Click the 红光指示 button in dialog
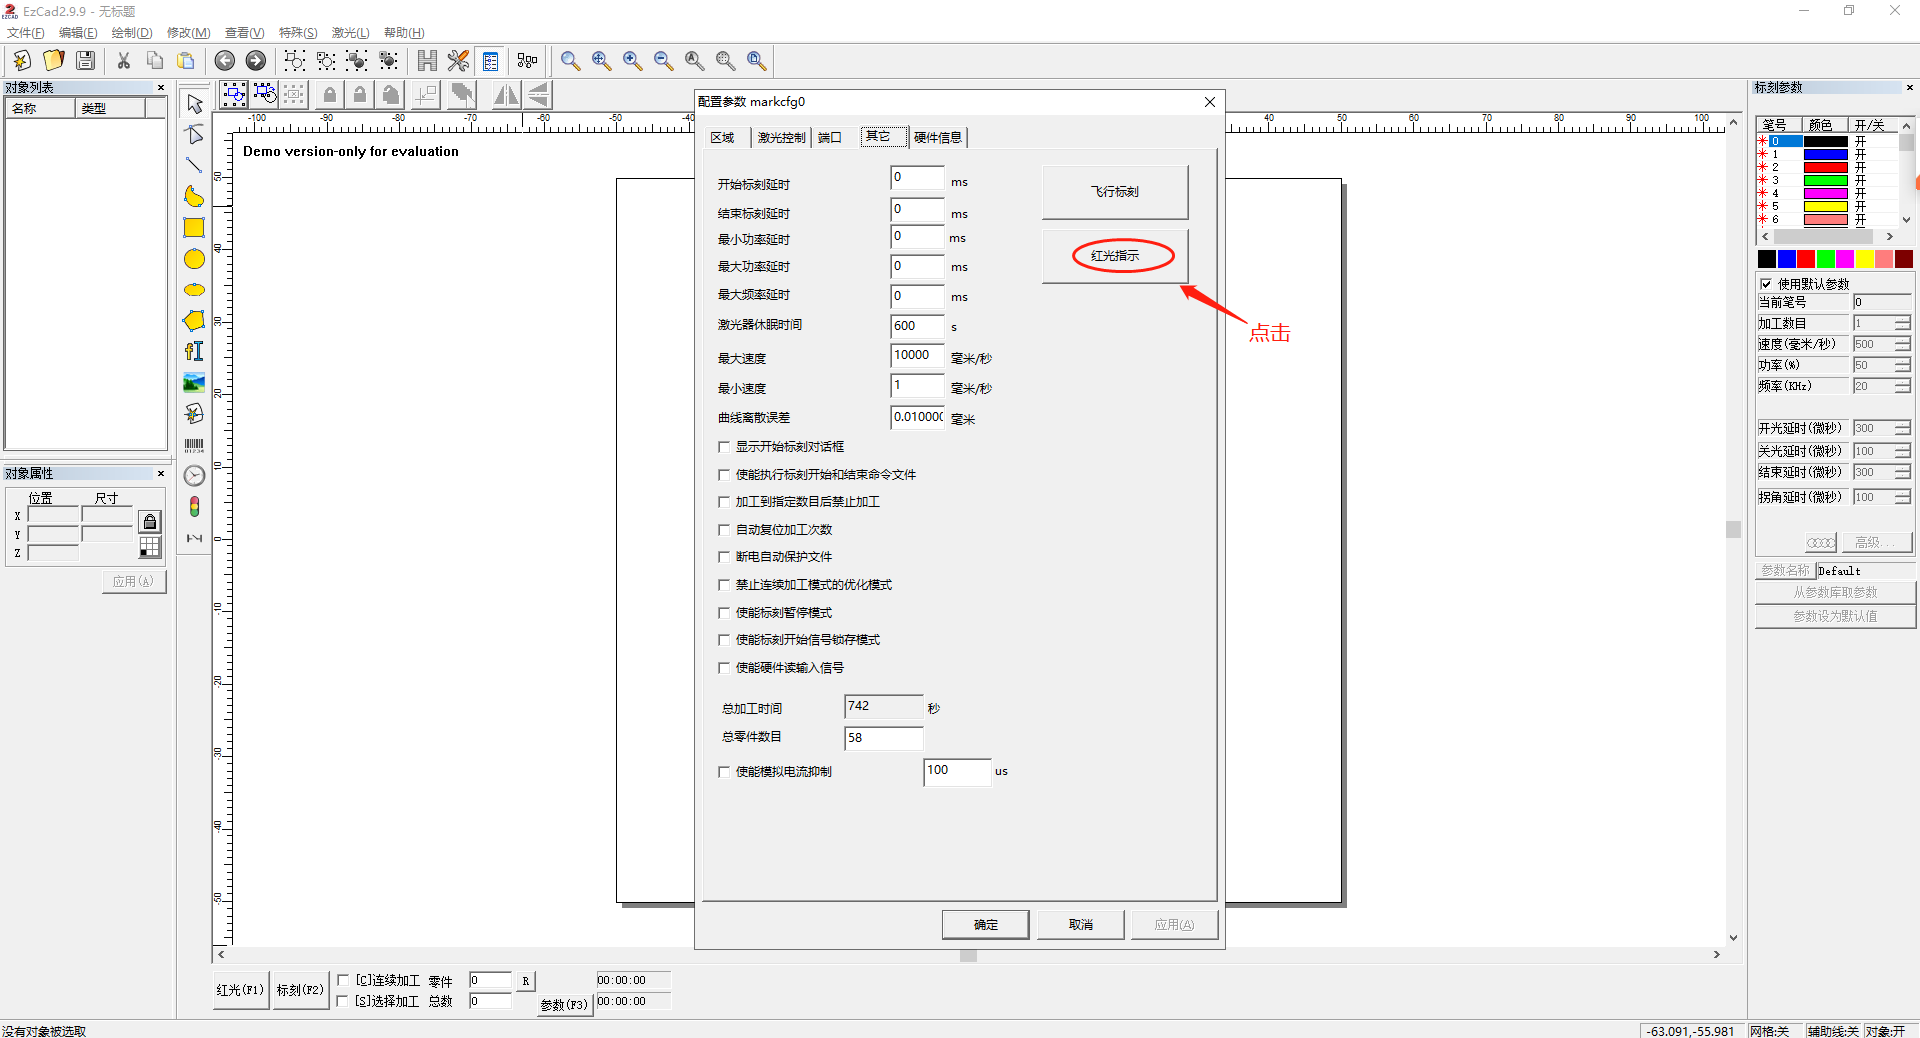The height and width of the screenshot is (1038, 1920). pyautogui.click(x=1115, y=256)
